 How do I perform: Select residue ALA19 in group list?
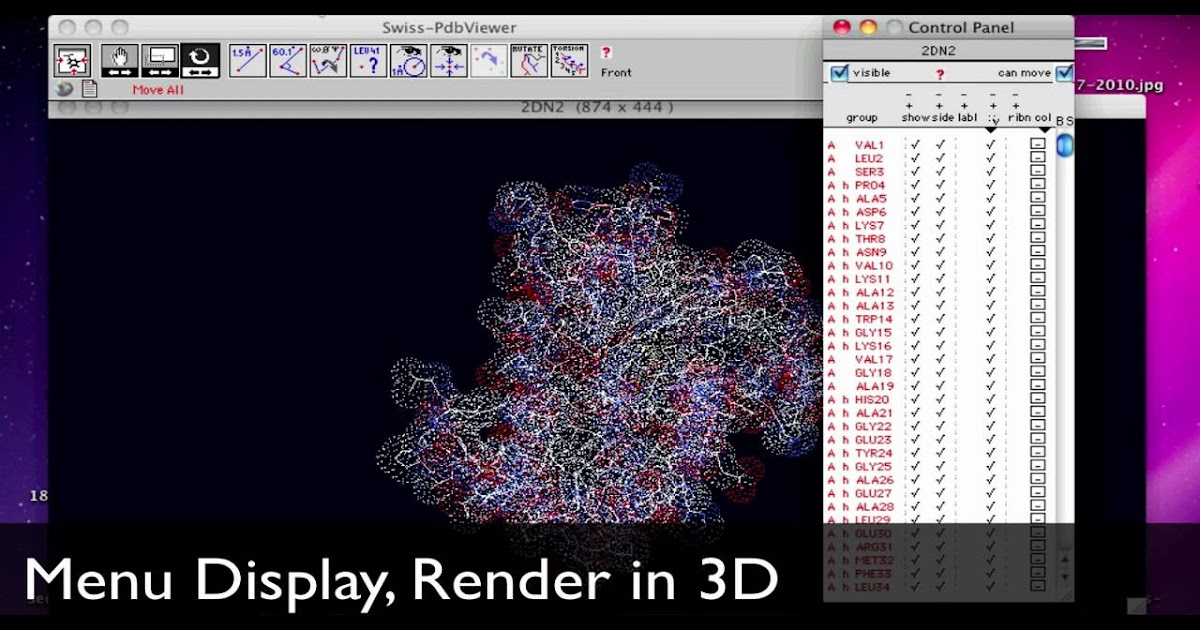pos(874,386)
